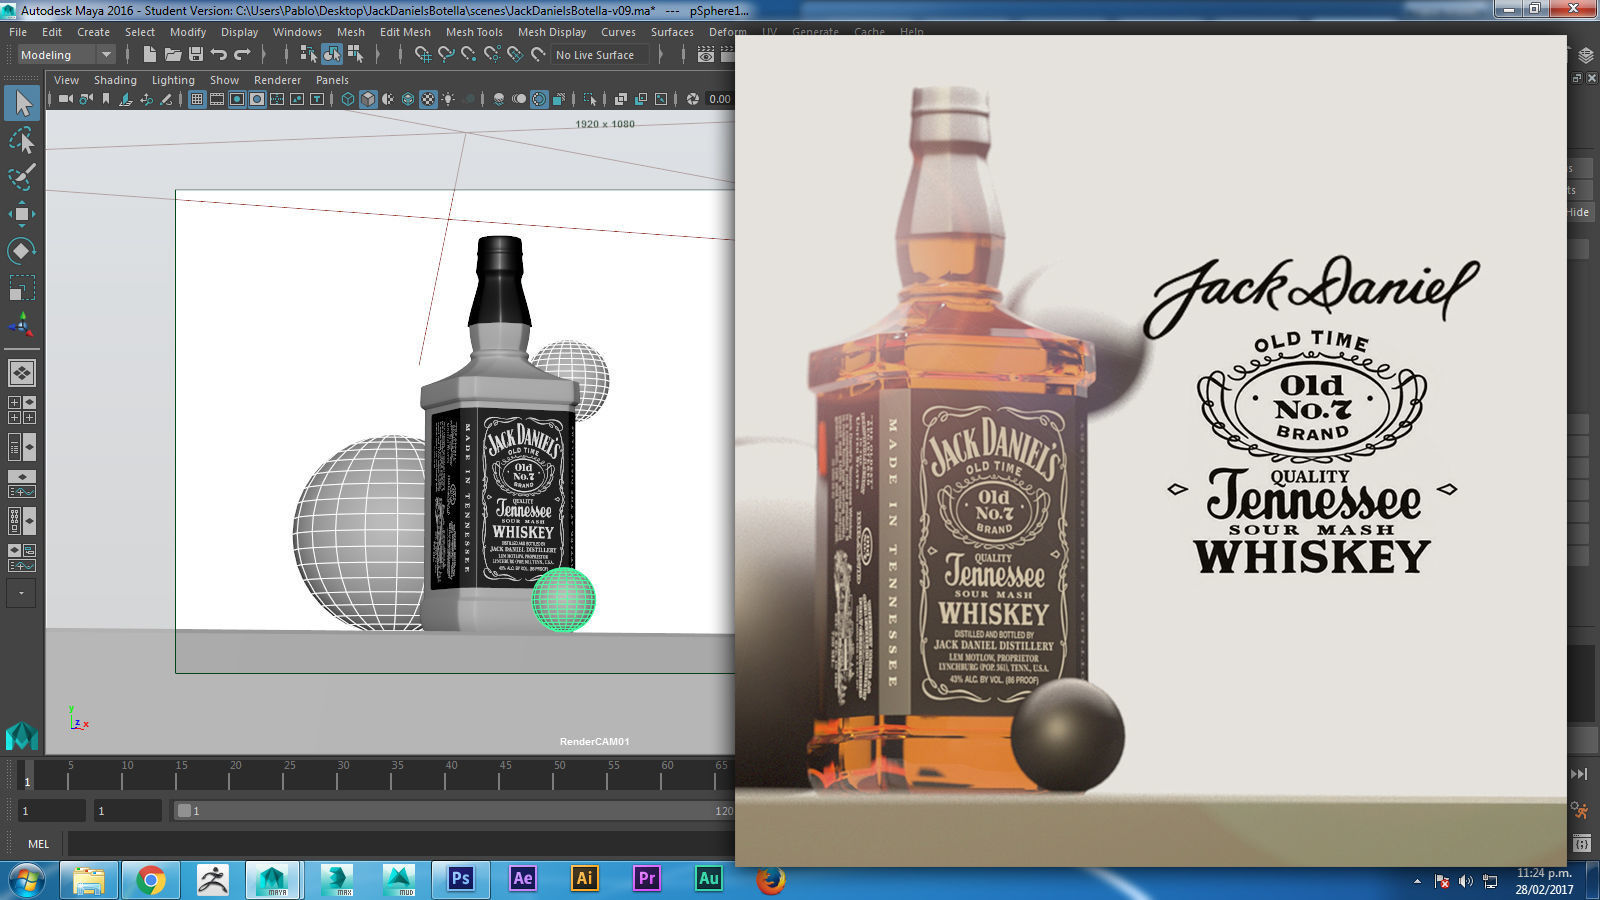Screen dimensions: 1600x900
Task: Click the playback range start field
Action: (128, 811)
